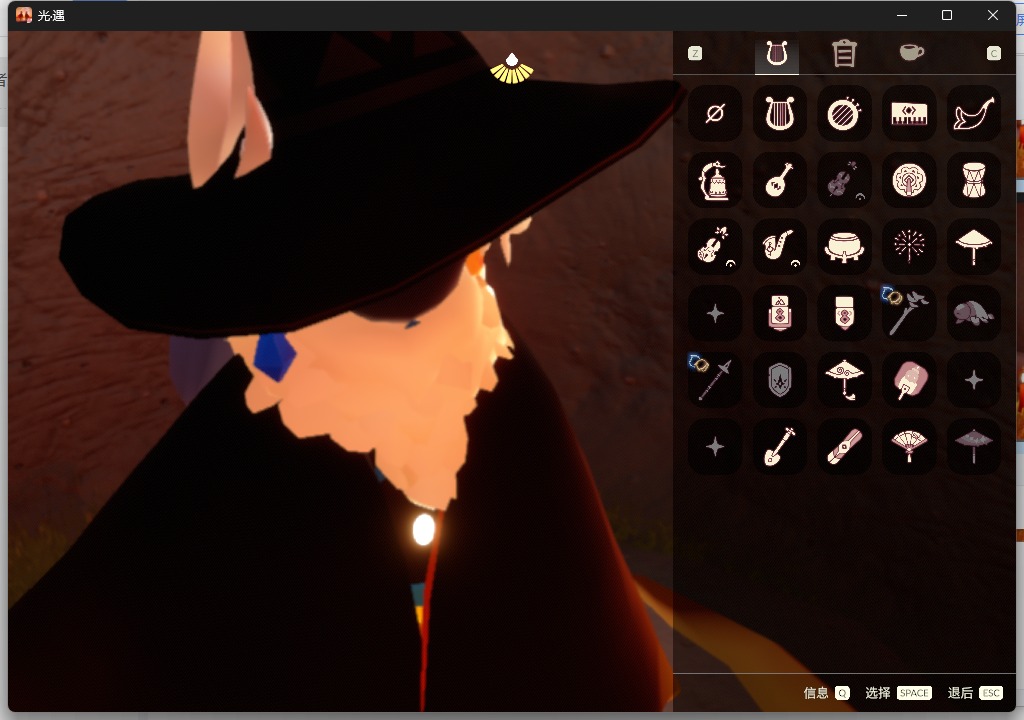Select the dark dimmed umbrella

[x=973, y=447]
